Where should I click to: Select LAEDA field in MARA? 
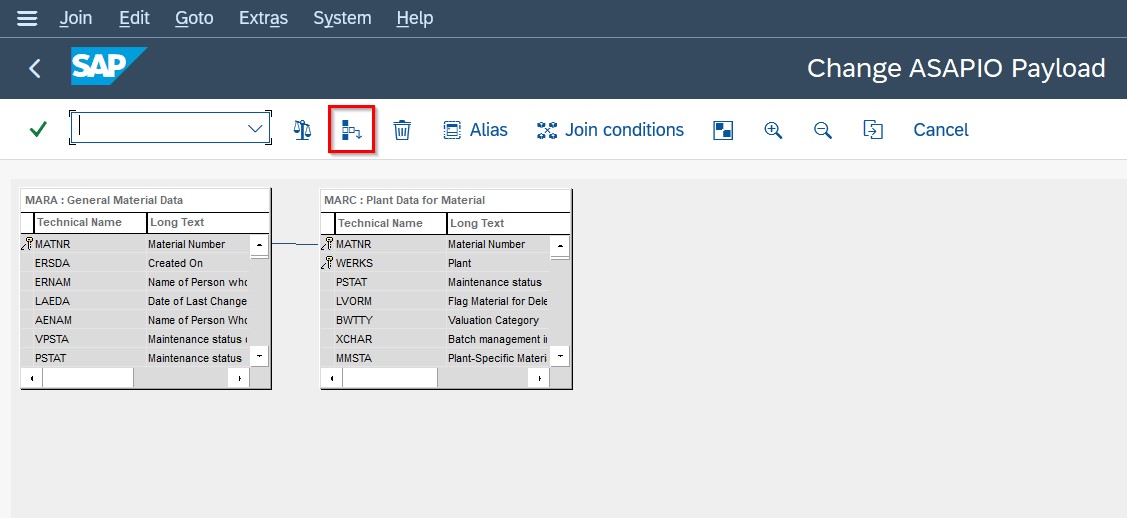point(52,301)
